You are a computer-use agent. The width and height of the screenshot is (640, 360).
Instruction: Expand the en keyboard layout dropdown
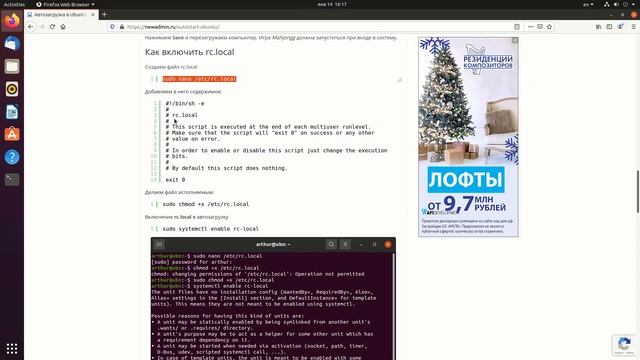[x=588, y=4]
